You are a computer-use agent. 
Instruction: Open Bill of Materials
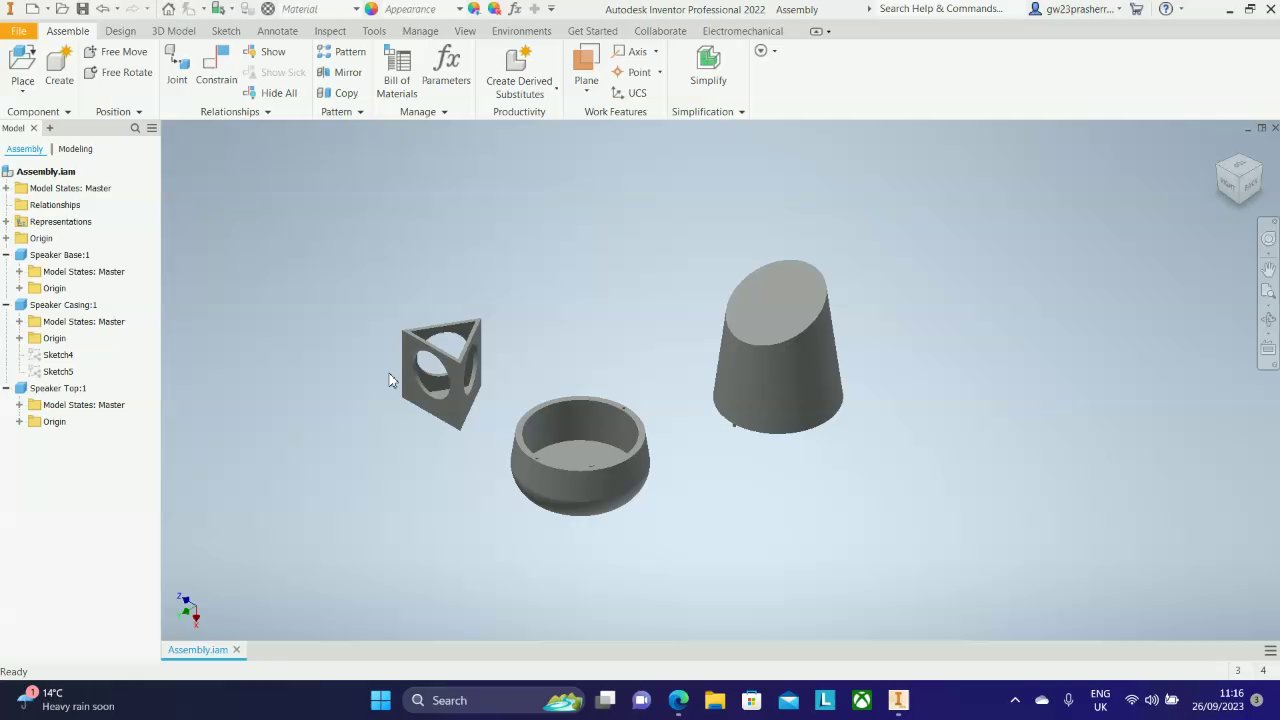click(397, 62)
